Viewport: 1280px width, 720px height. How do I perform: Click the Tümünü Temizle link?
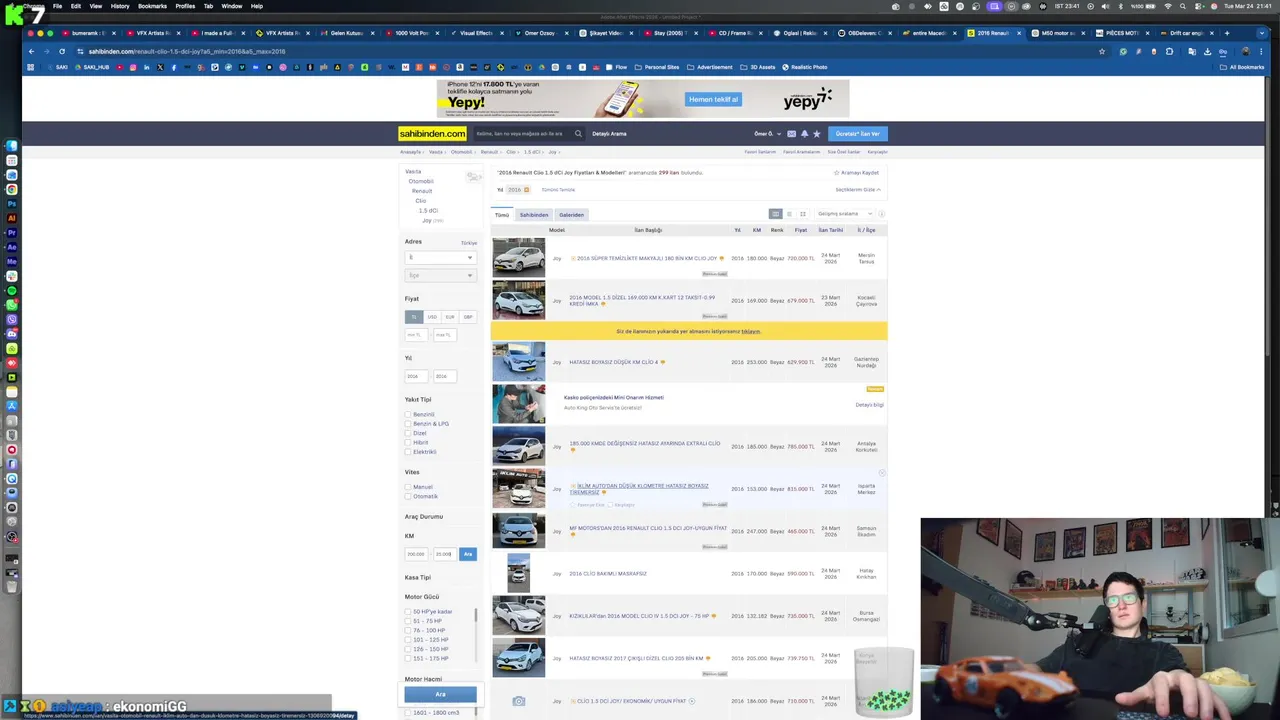pos(558,189)
